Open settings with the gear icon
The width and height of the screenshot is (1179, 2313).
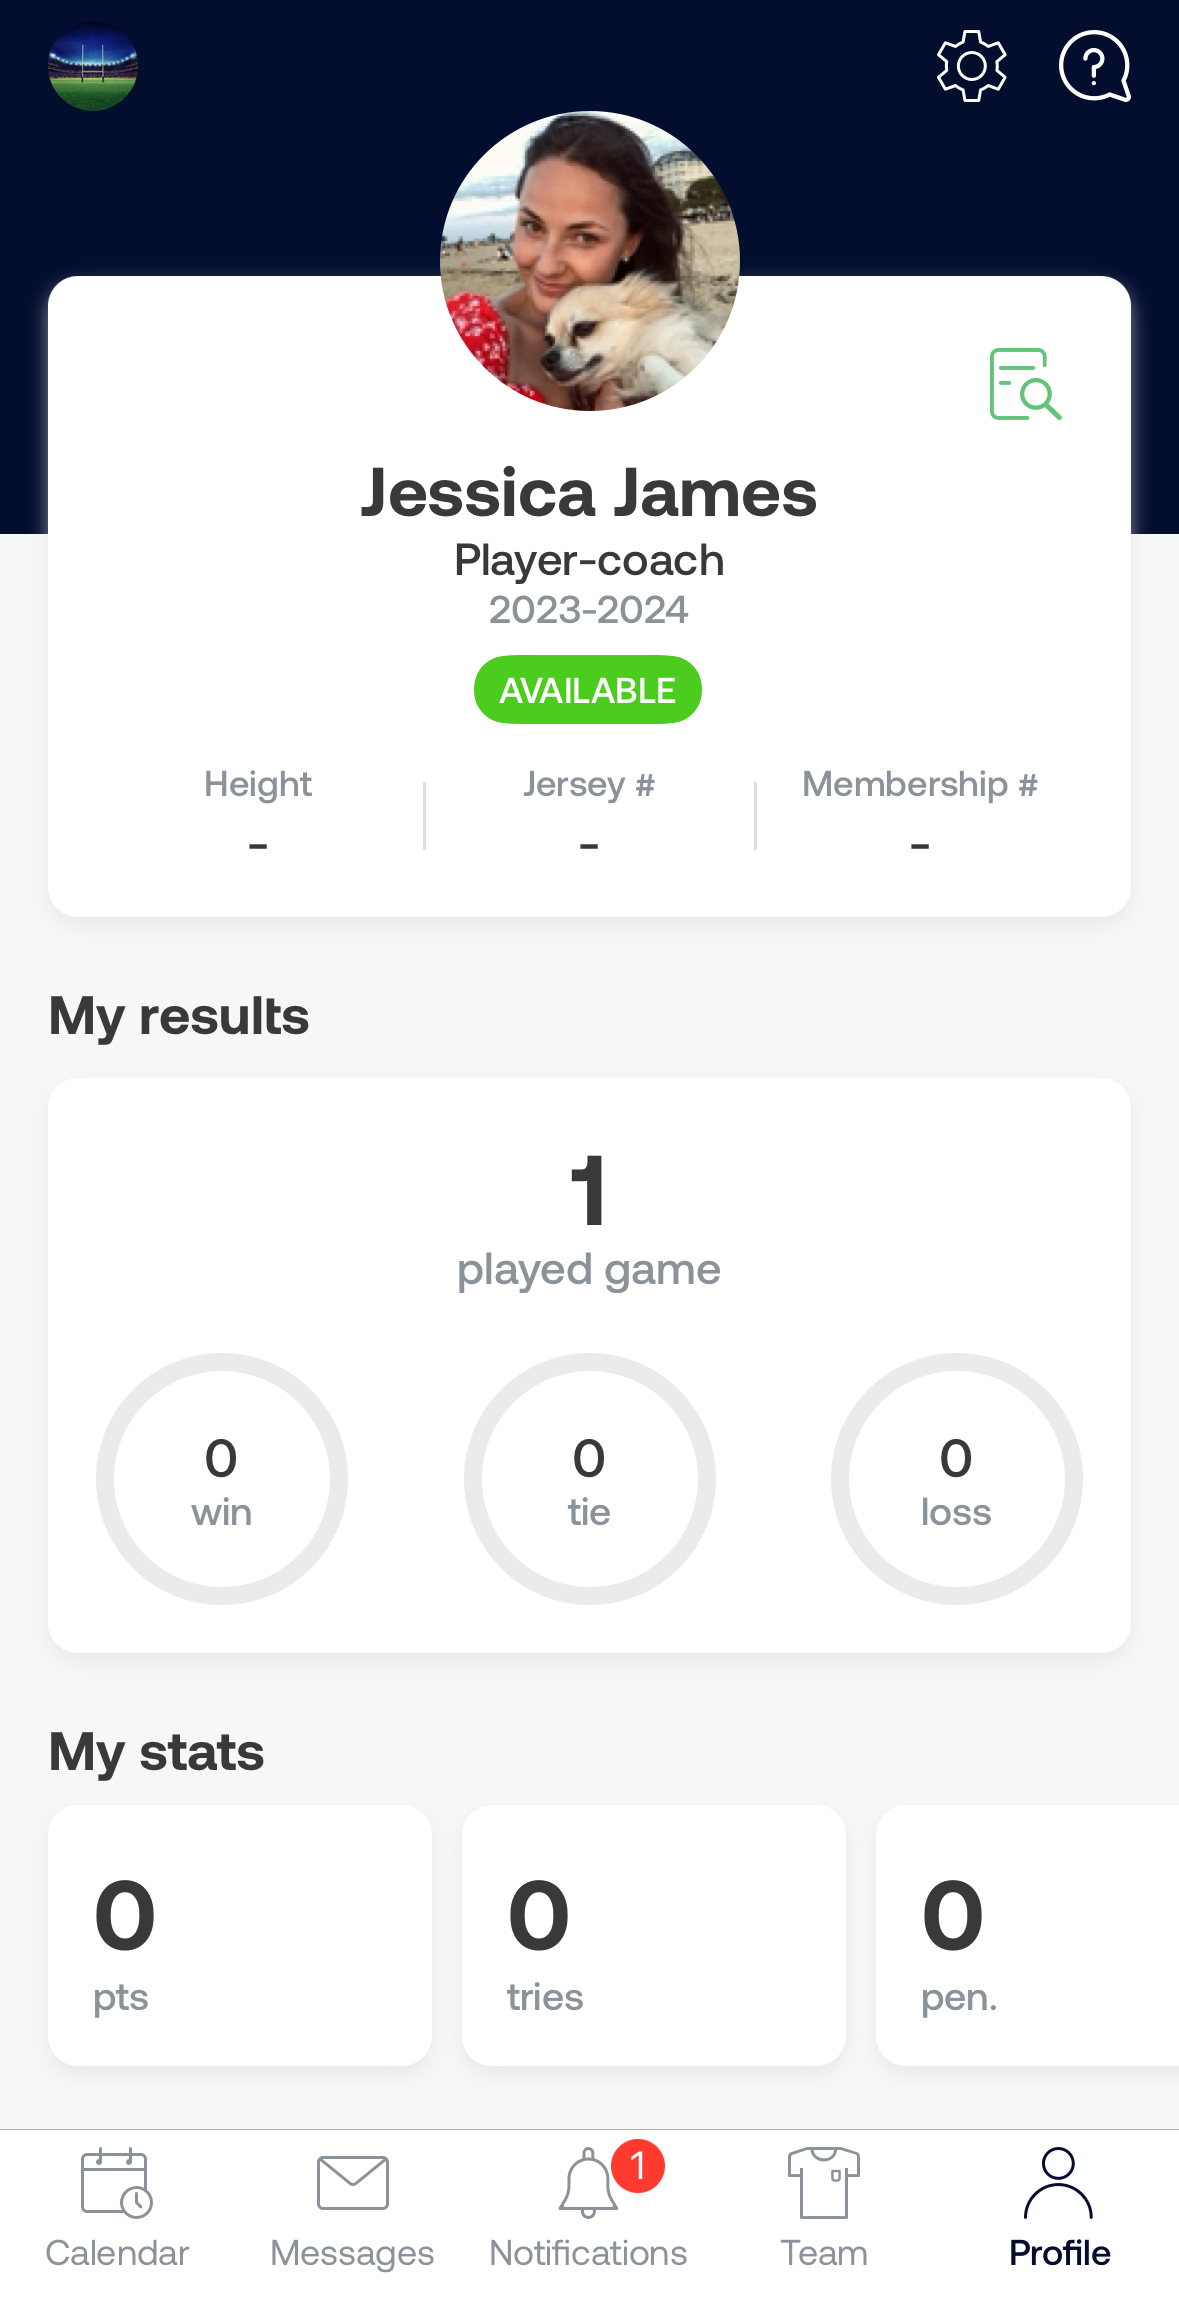coord(971,66)
